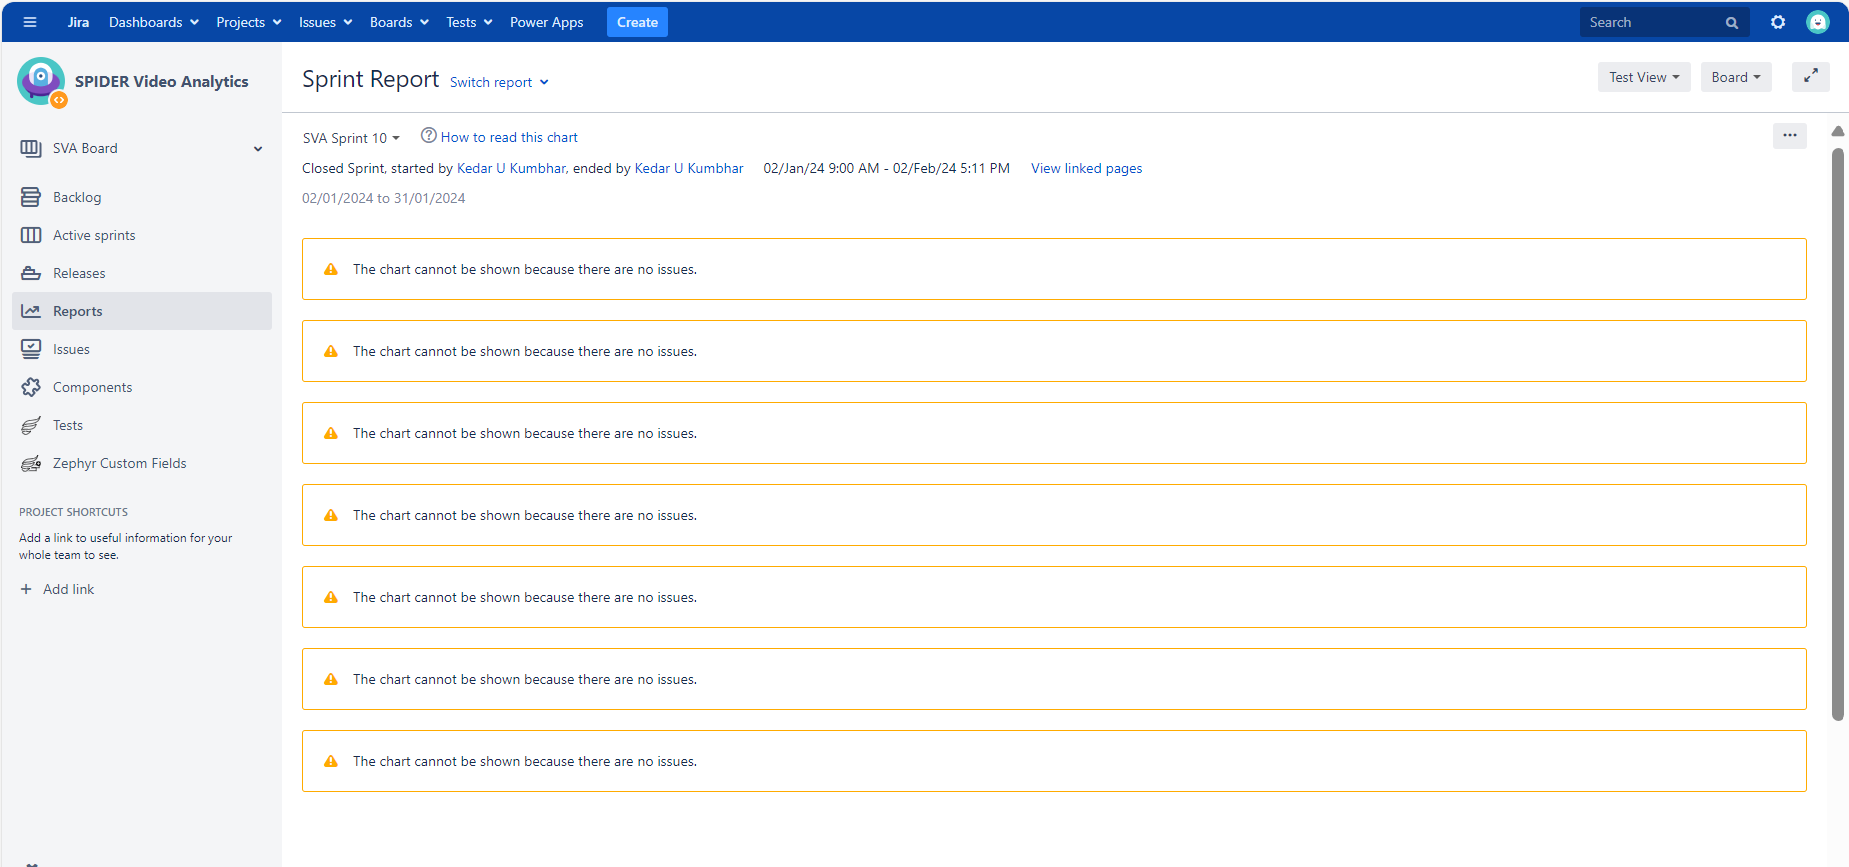Click View linked pages
1849x867 pixels.
coord(1086,168)
